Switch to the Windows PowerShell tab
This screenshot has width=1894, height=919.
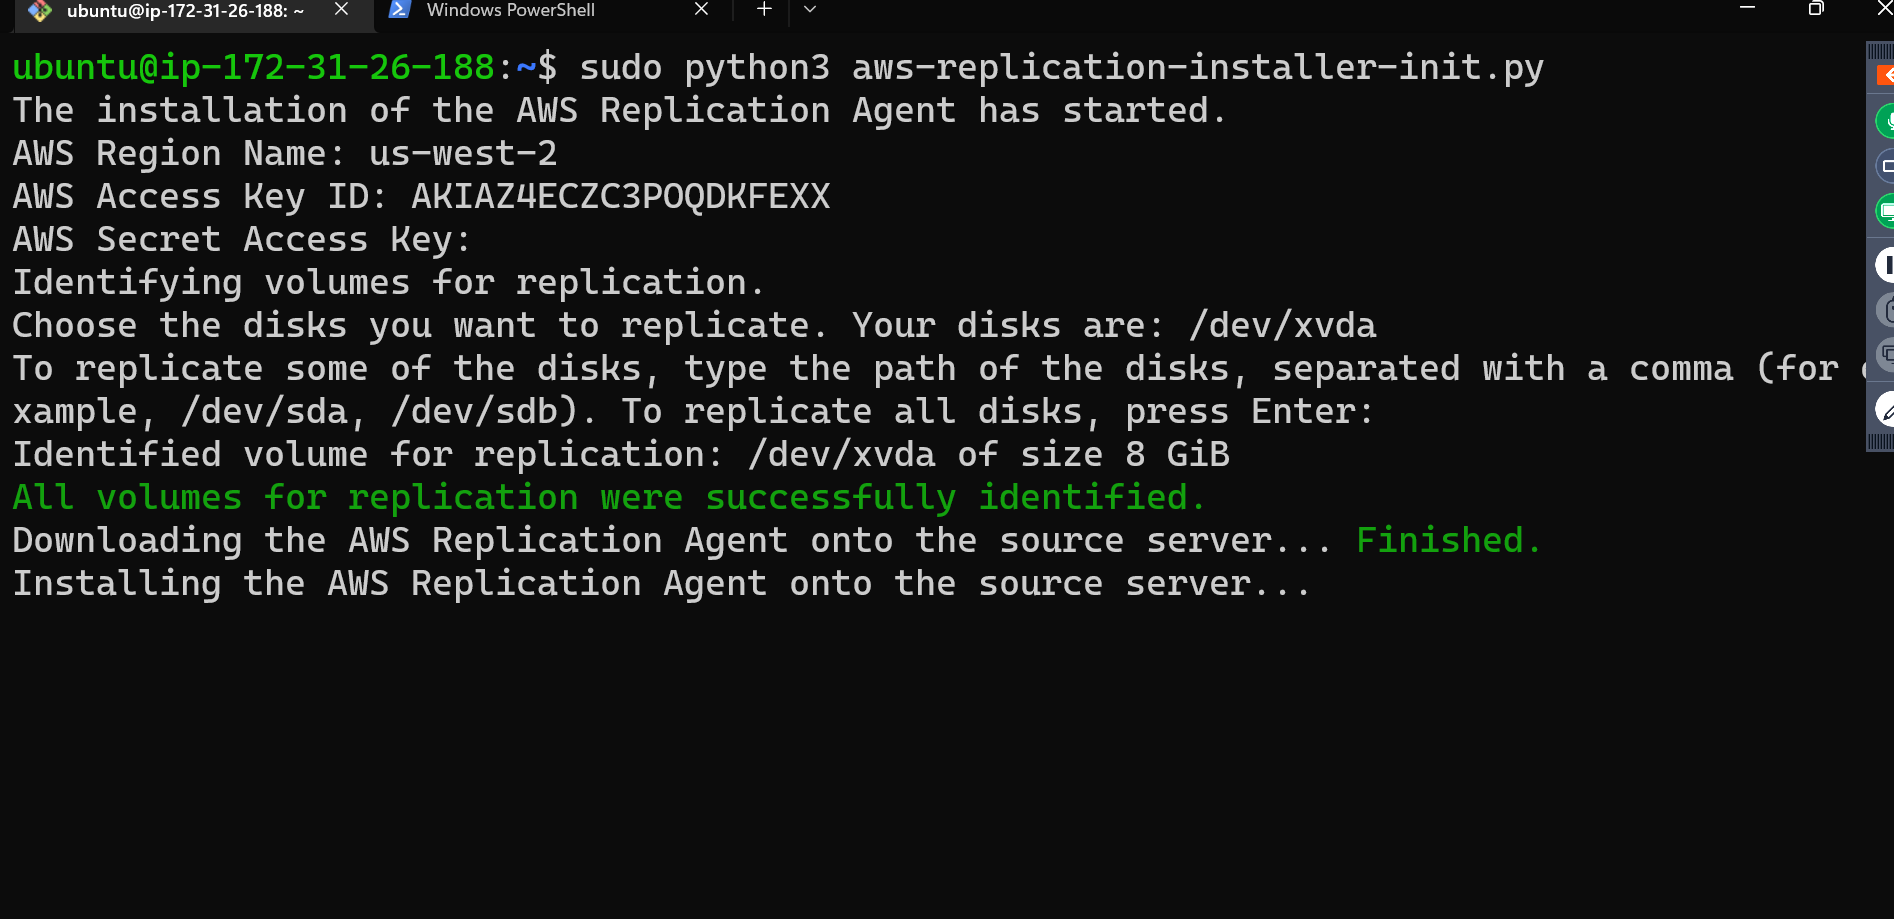[510, 10]
